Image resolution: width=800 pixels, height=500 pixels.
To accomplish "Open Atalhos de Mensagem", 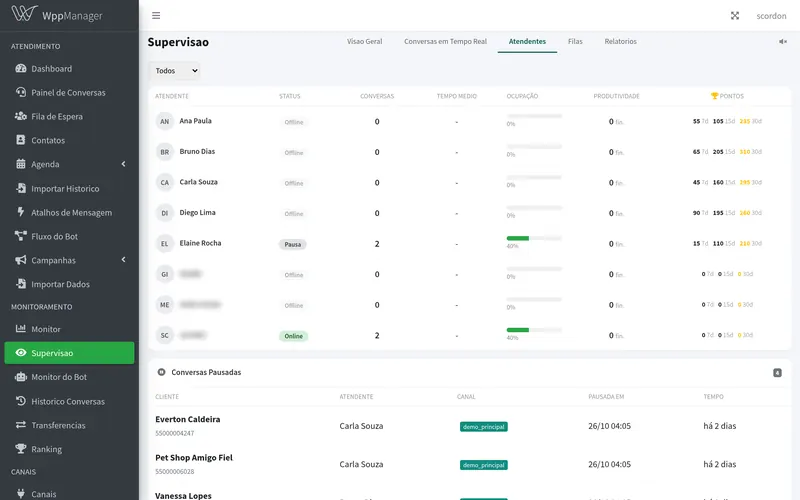I will point(69,212).
